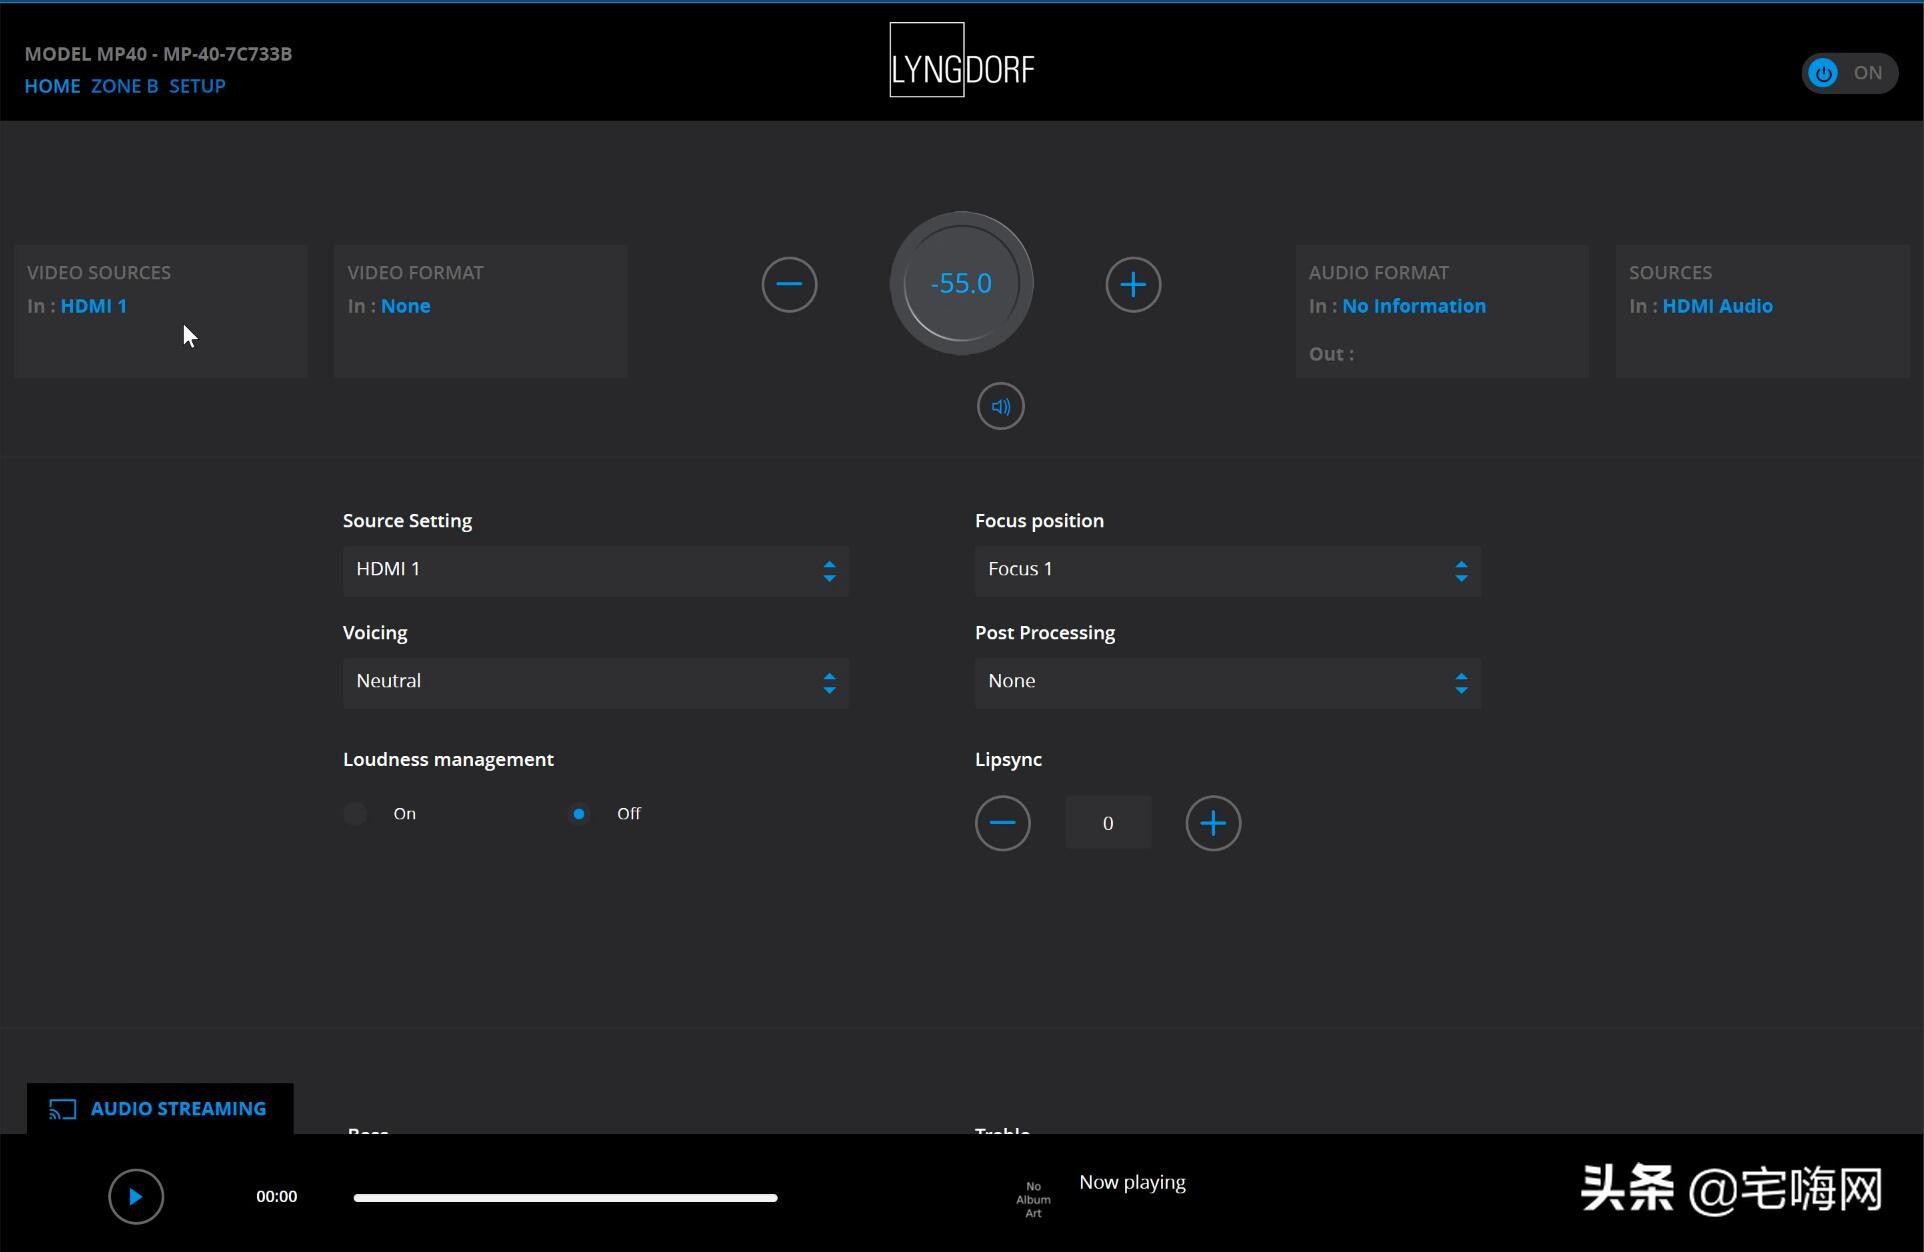Select Loudness management Off option
This screenshot has height=1252, width=1924.
tap(579, 814)
